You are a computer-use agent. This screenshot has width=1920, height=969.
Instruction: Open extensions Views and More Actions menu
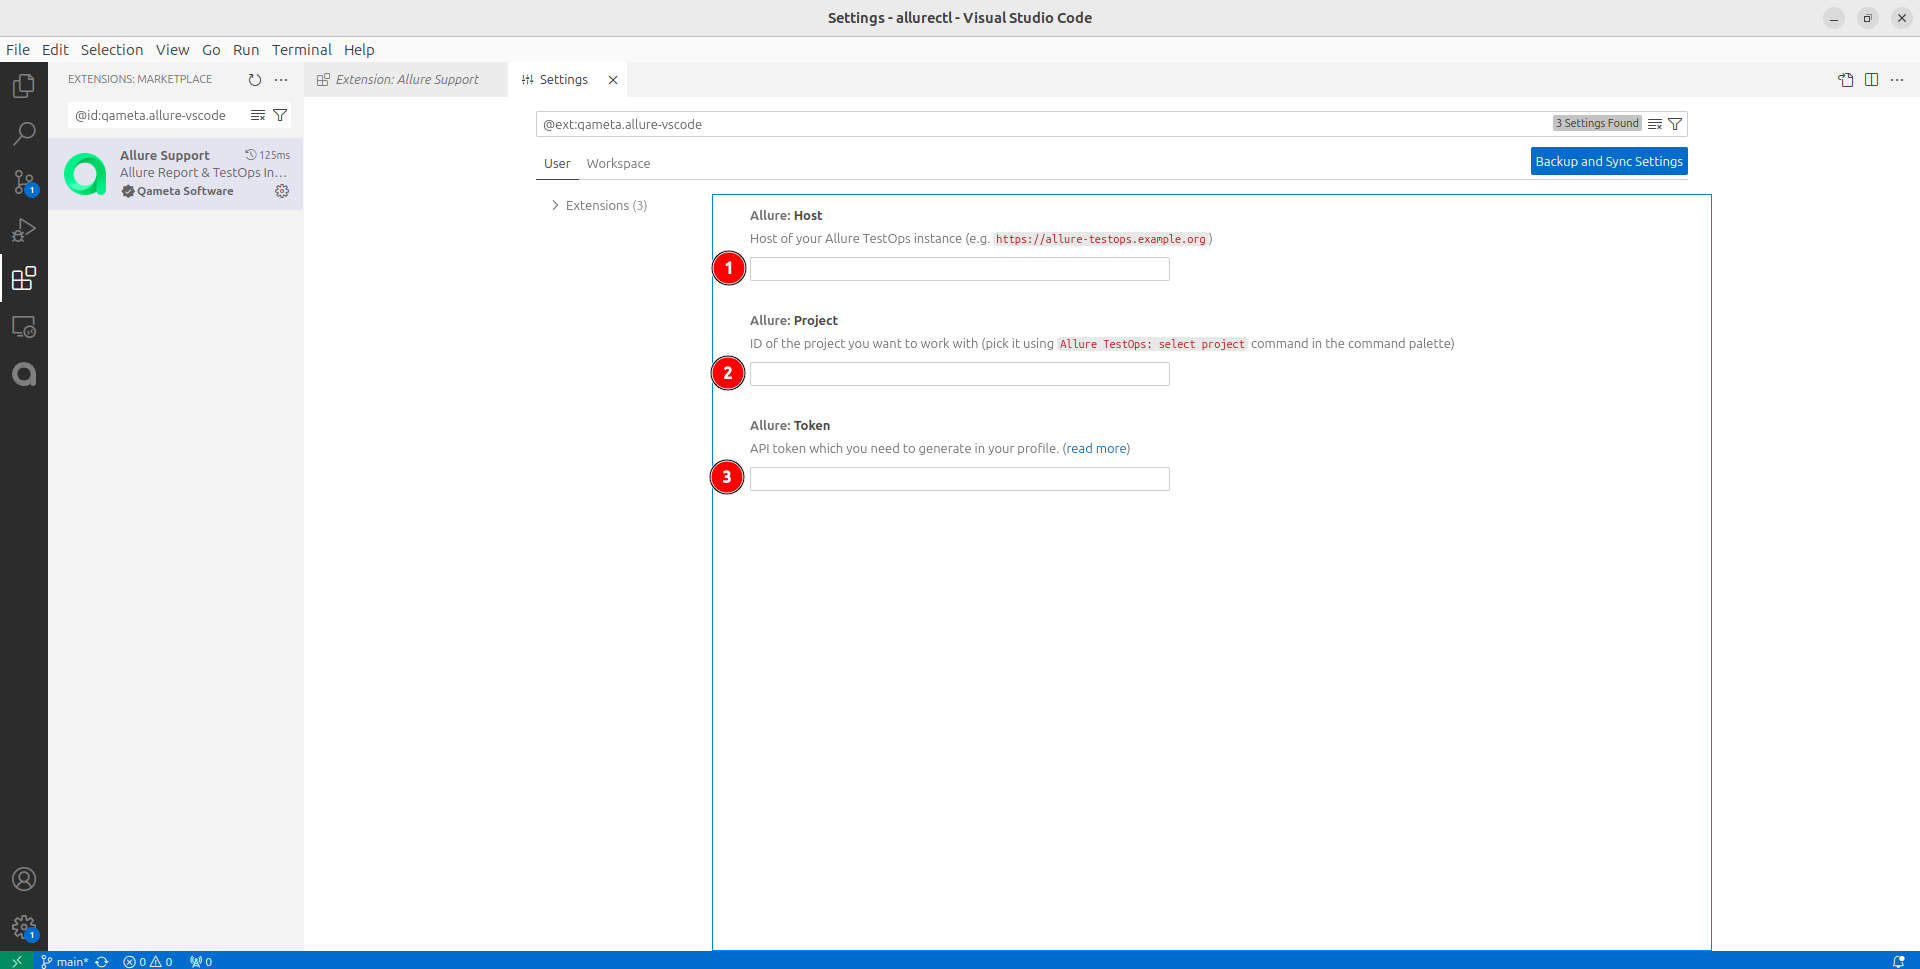281,80
